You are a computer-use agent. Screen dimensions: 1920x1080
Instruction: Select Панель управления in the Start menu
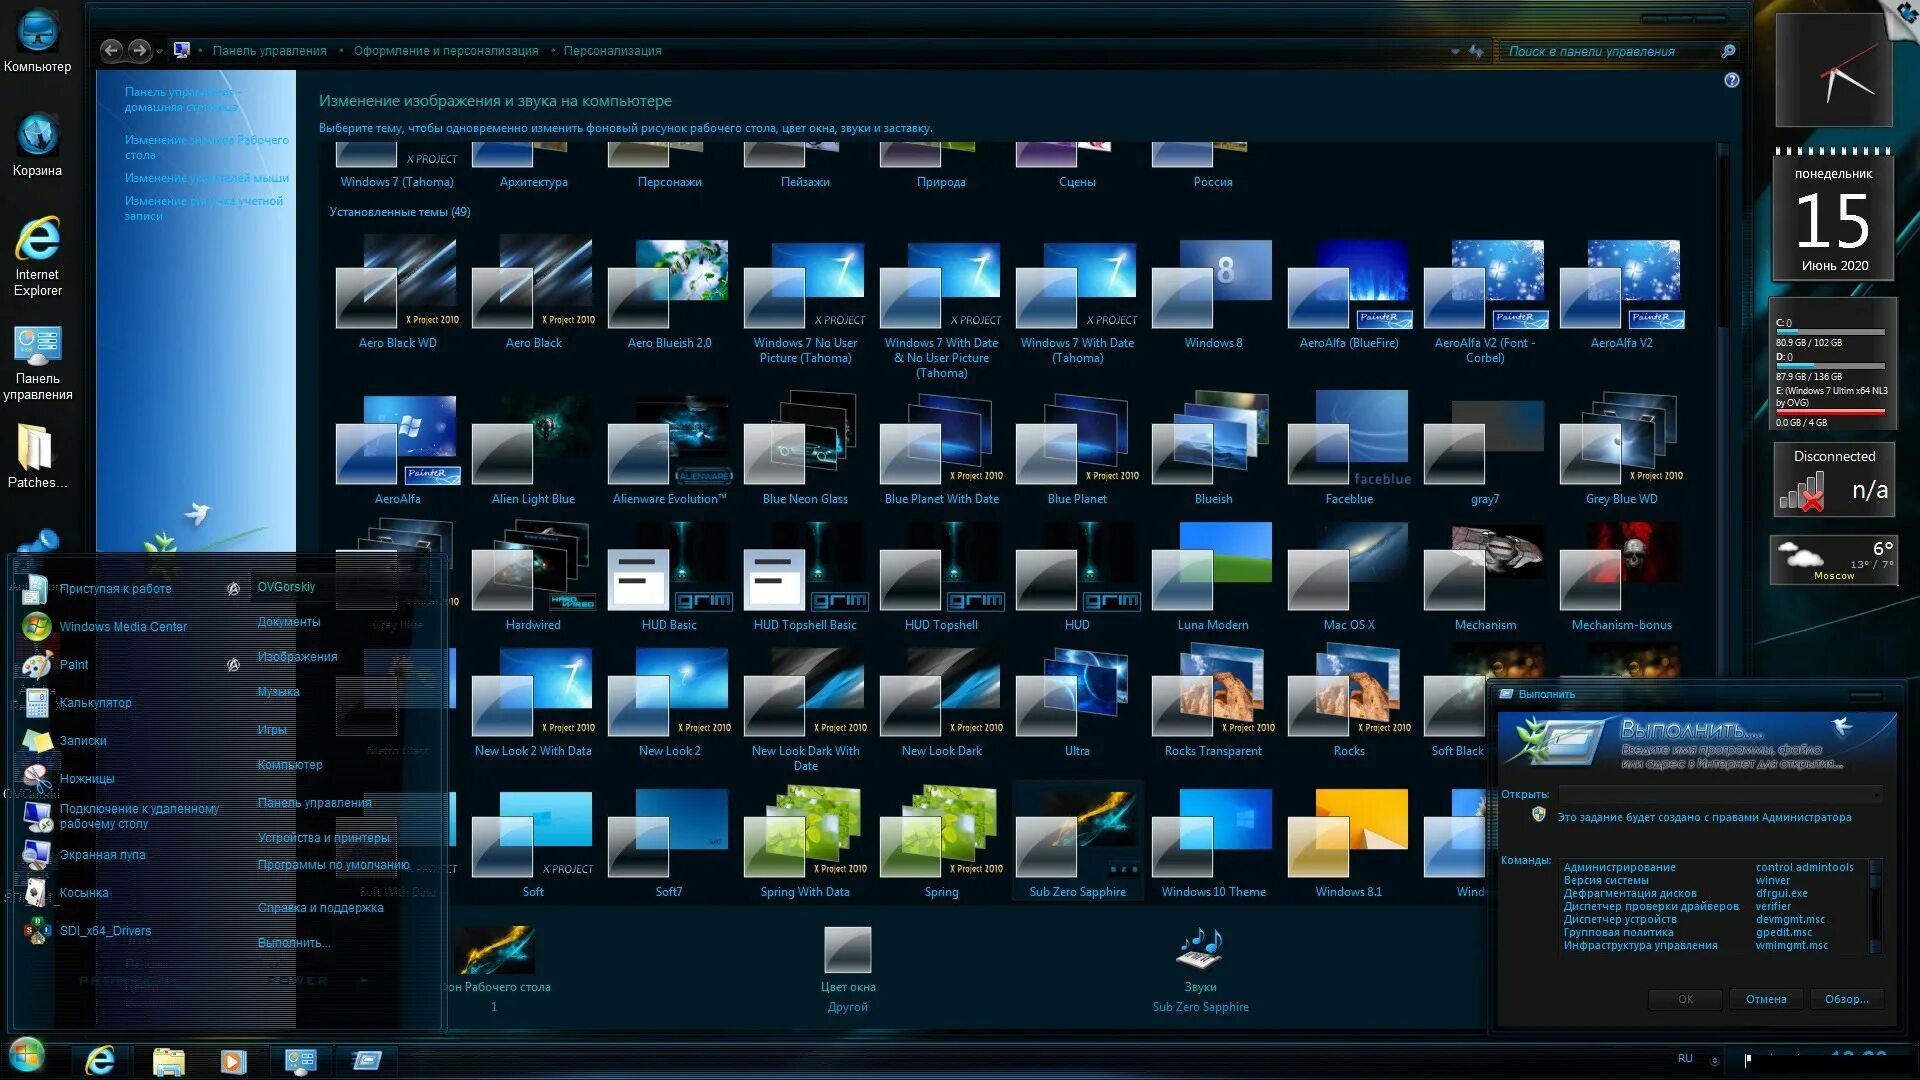click(x=314, y=803)
